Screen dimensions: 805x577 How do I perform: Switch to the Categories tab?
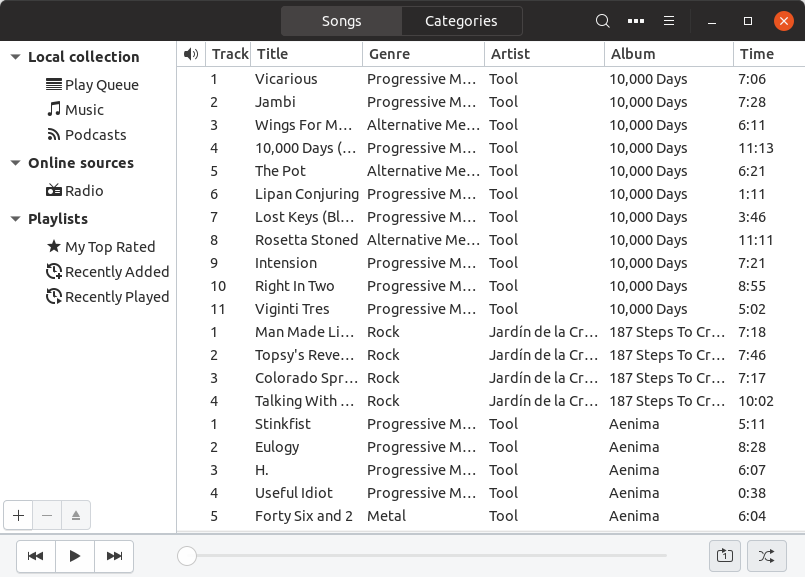[461, 21]
